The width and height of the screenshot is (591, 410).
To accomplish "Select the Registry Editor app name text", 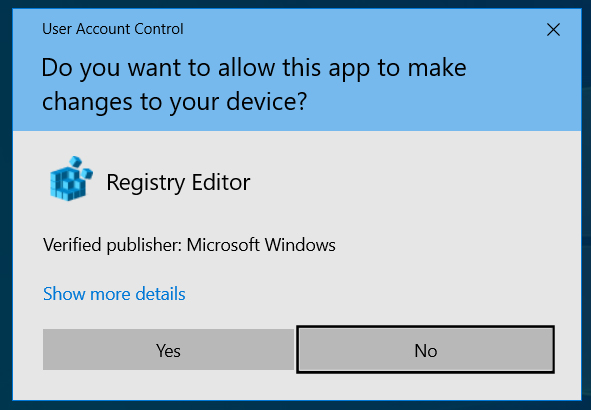I will pos(178,183).
